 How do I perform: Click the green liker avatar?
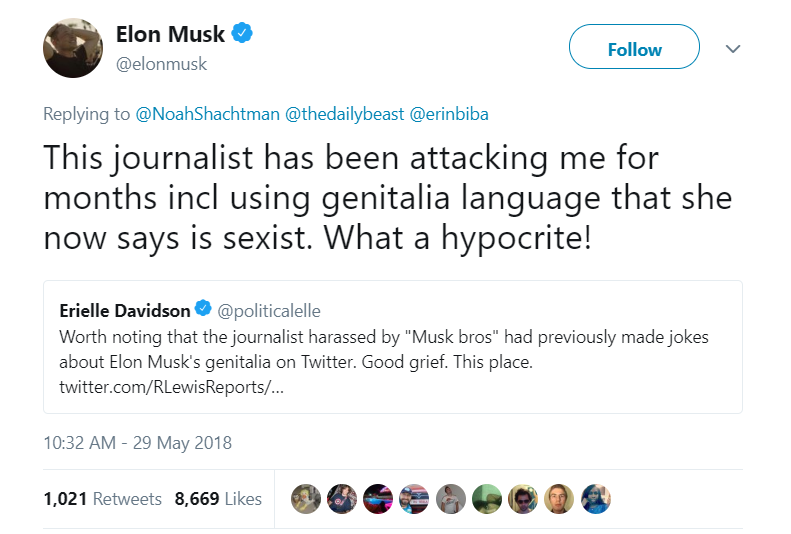pyautogui.click(x=487, y=498)
